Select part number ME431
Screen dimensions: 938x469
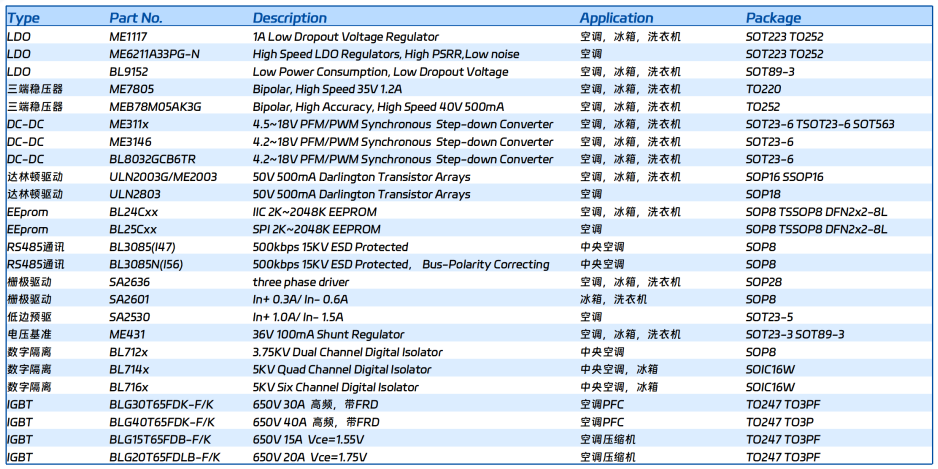[x=127, y=335]
